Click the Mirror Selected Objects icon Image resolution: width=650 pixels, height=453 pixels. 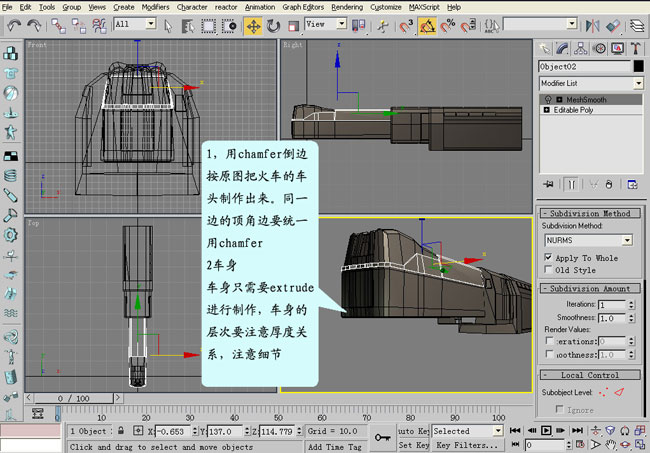592,26
